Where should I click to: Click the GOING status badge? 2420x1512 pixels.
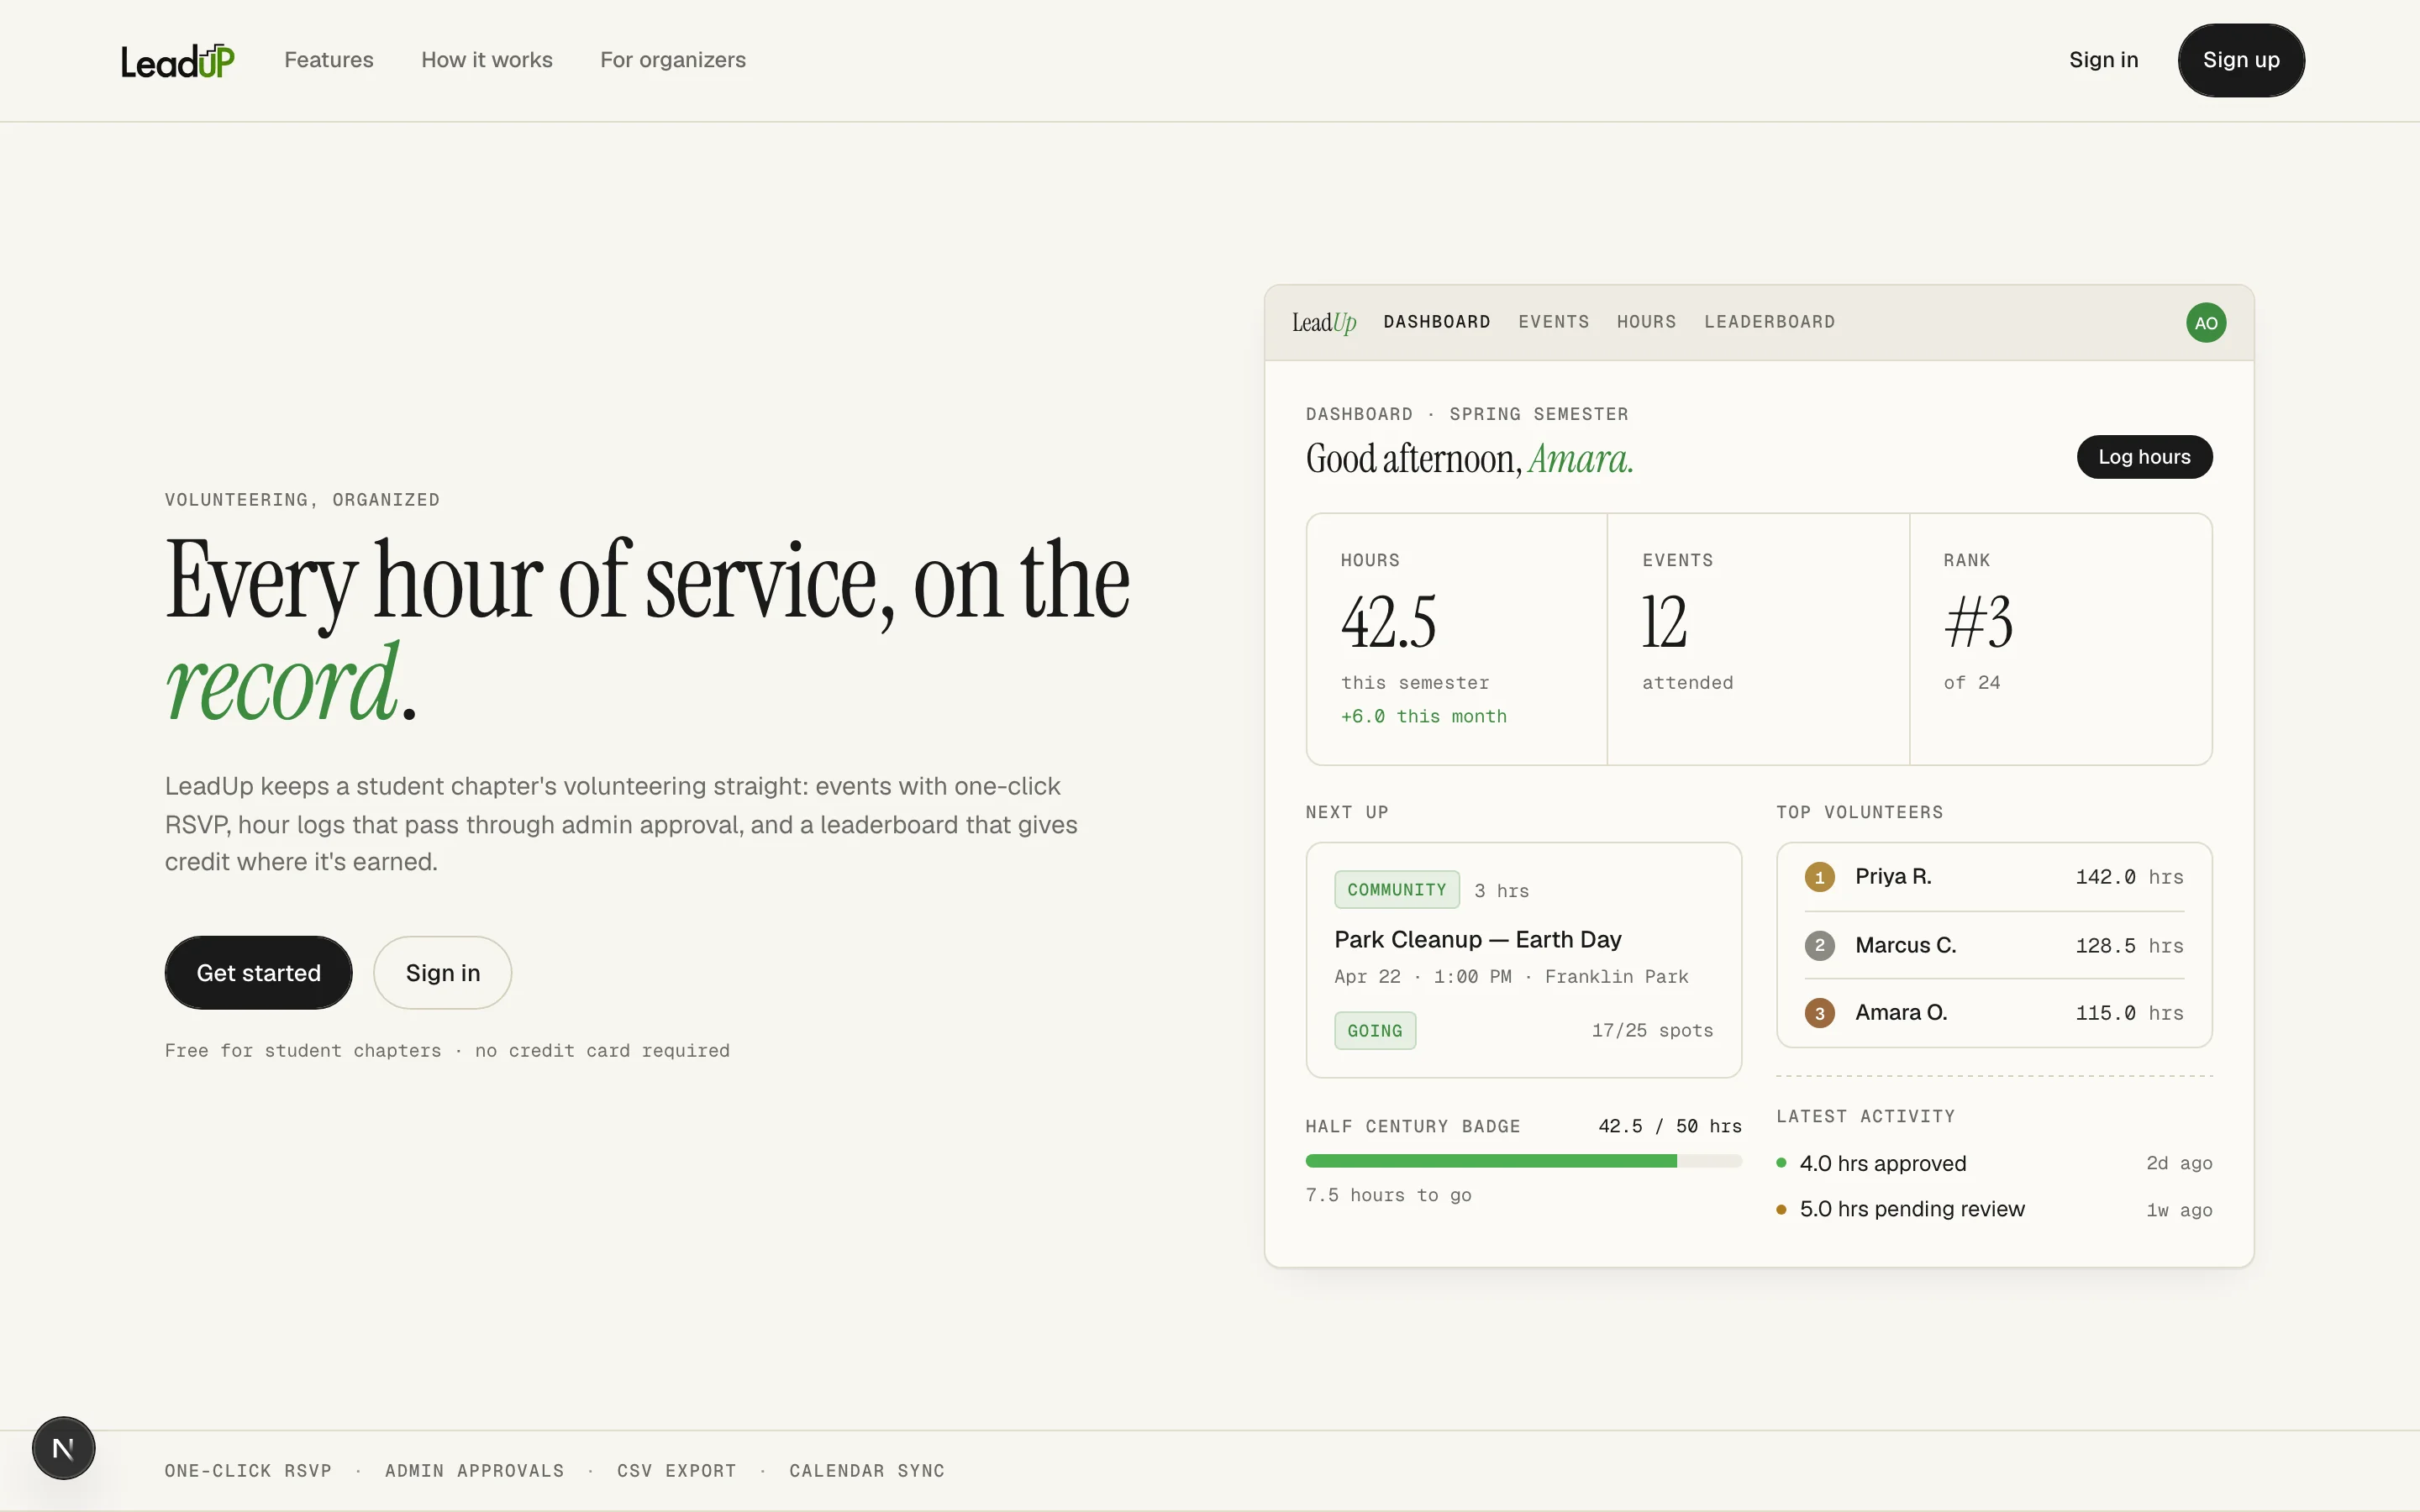[x=1375, y=1031]
